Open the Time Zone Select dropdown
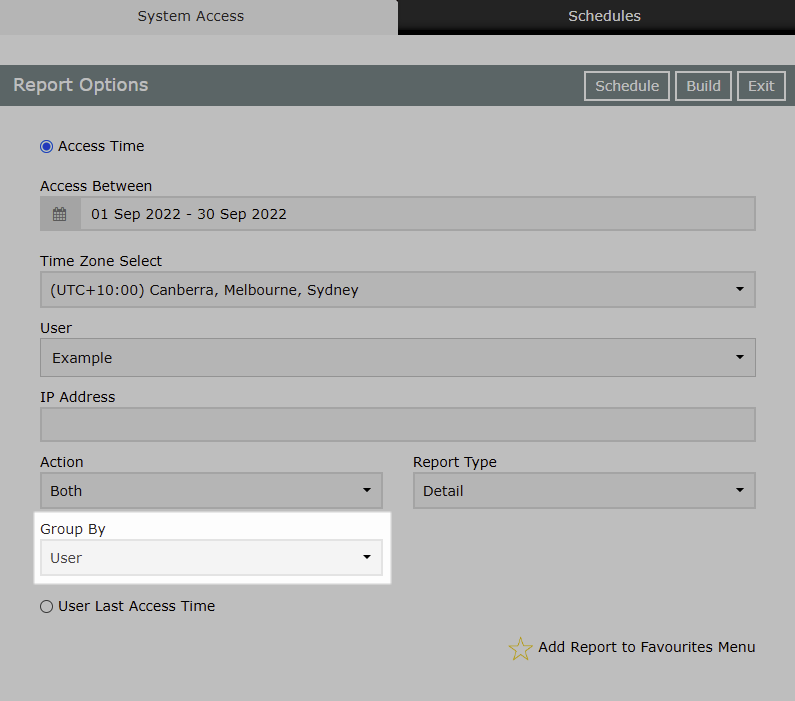 pos(398,289)
